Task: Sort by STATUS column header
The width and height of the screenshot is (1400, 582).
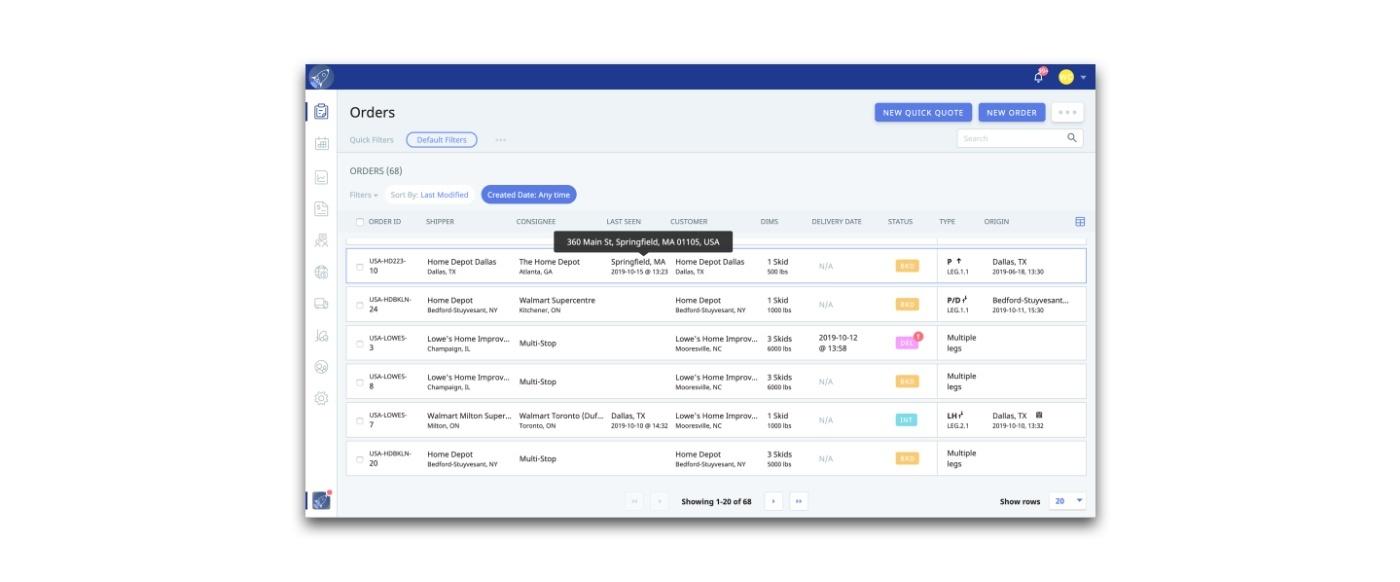Action: 900,222
